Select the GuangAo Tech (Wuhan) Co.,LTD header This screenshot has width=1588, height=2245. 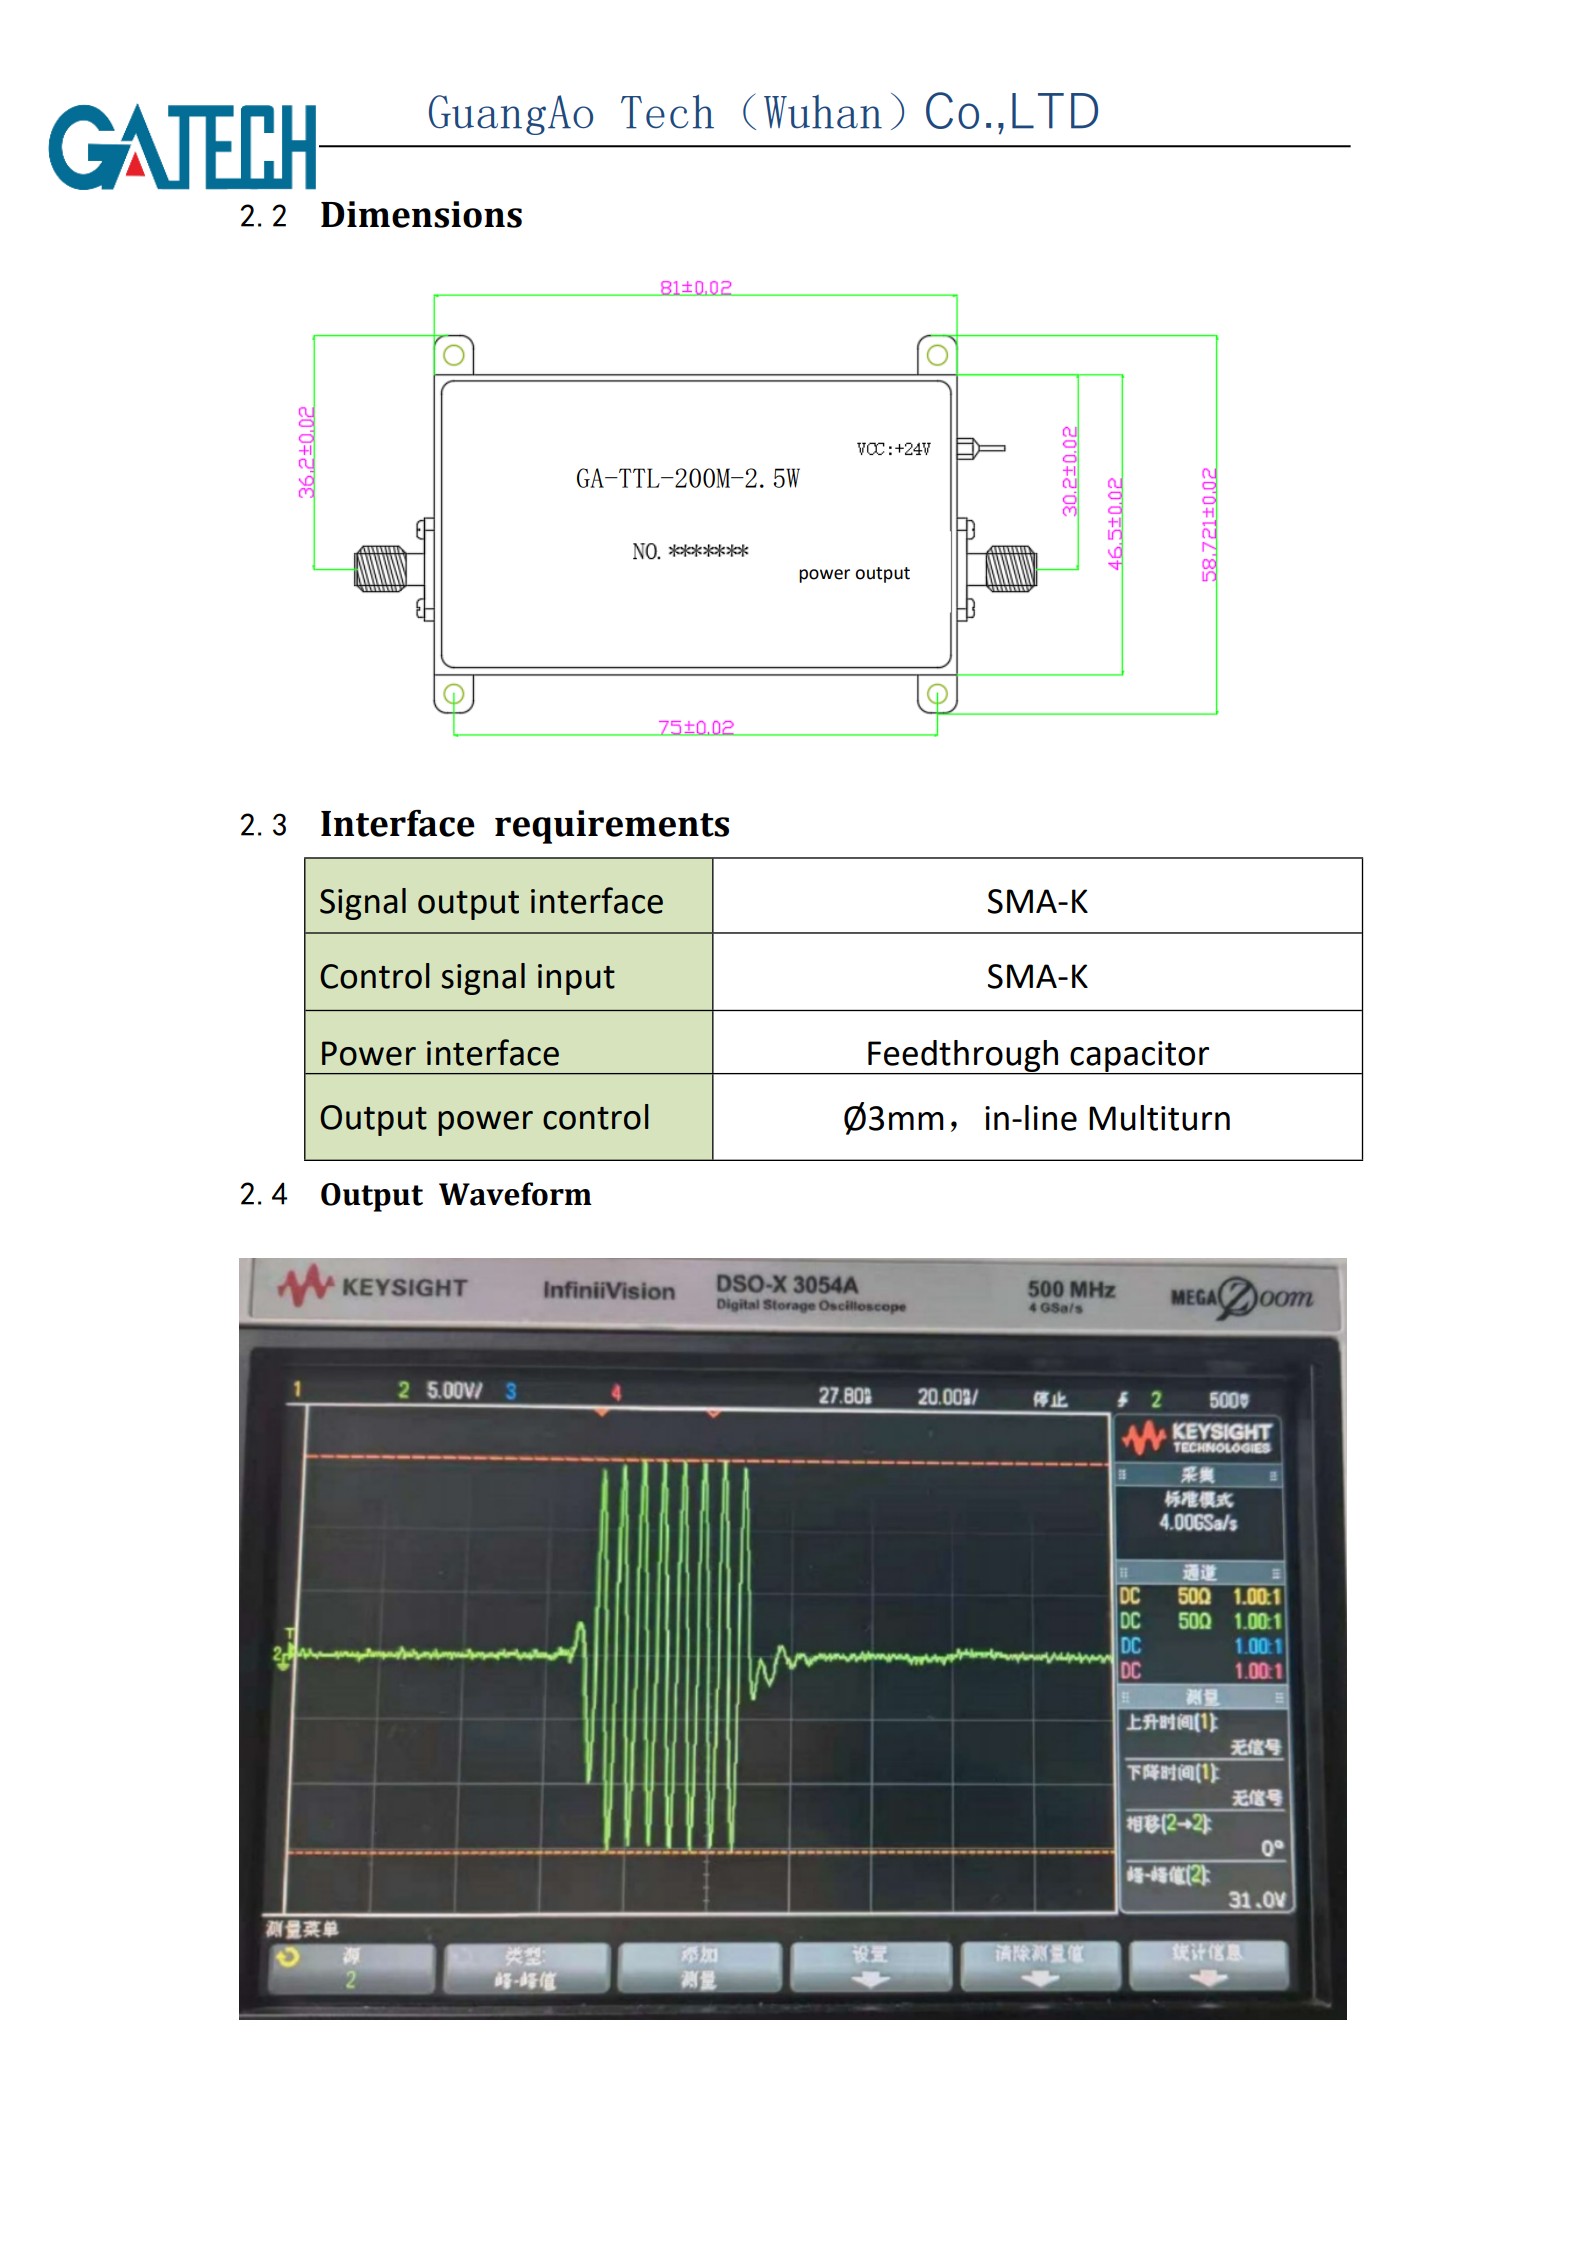763,112
